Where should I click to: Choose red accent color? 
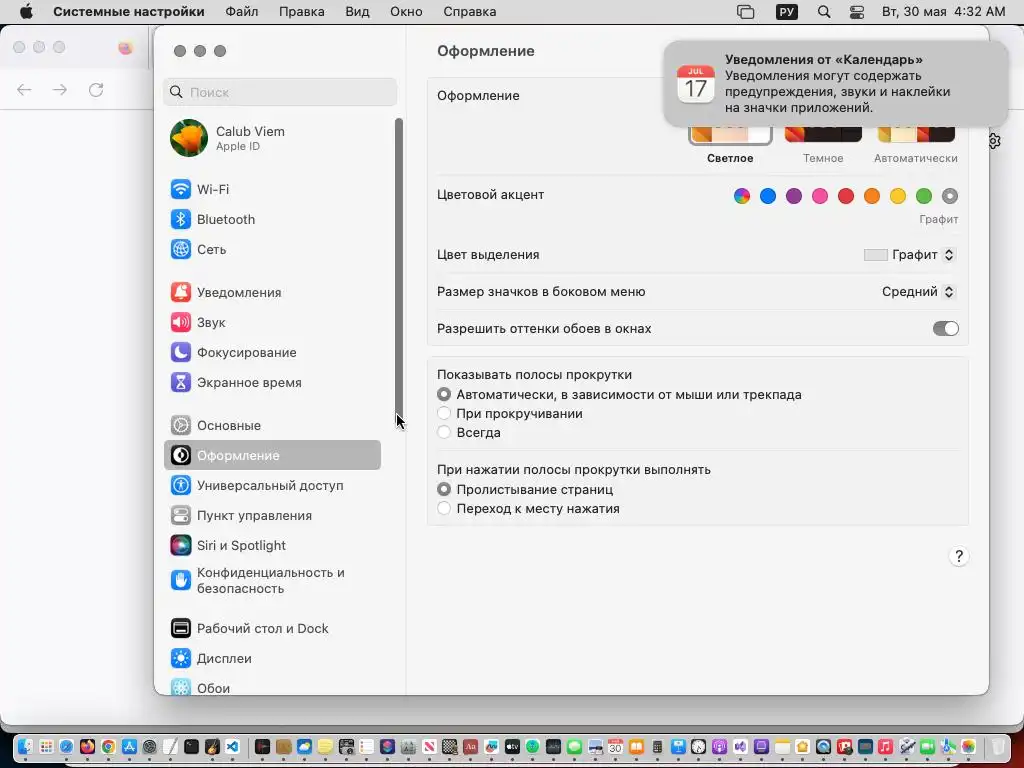click(846, 196)
